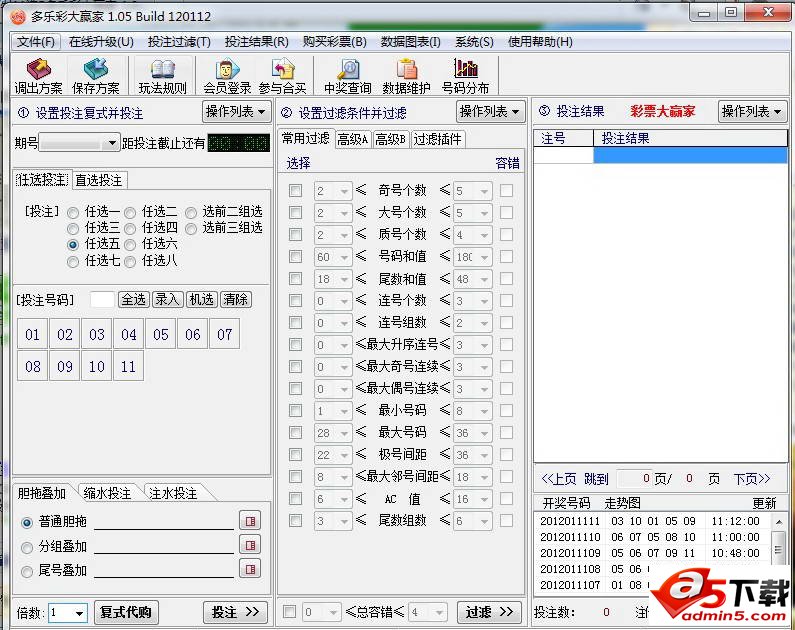Select number ball 11

128,366
